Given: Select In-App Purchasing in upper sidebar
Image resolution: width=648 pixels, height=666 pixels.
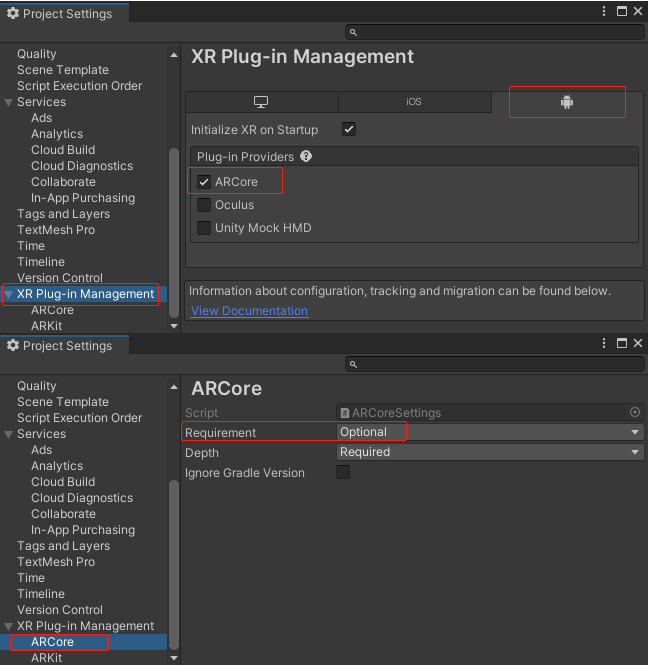Looking at the screenshot, I should click(x=83, y=198).
